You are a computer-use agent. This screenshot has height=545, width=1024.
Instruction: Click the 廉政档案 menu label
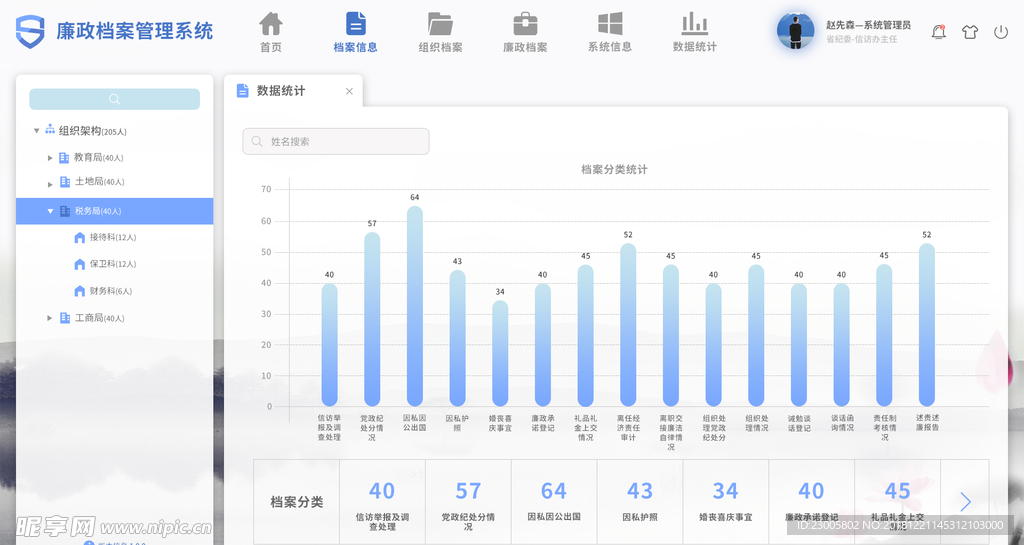click(x=525, y=47)
